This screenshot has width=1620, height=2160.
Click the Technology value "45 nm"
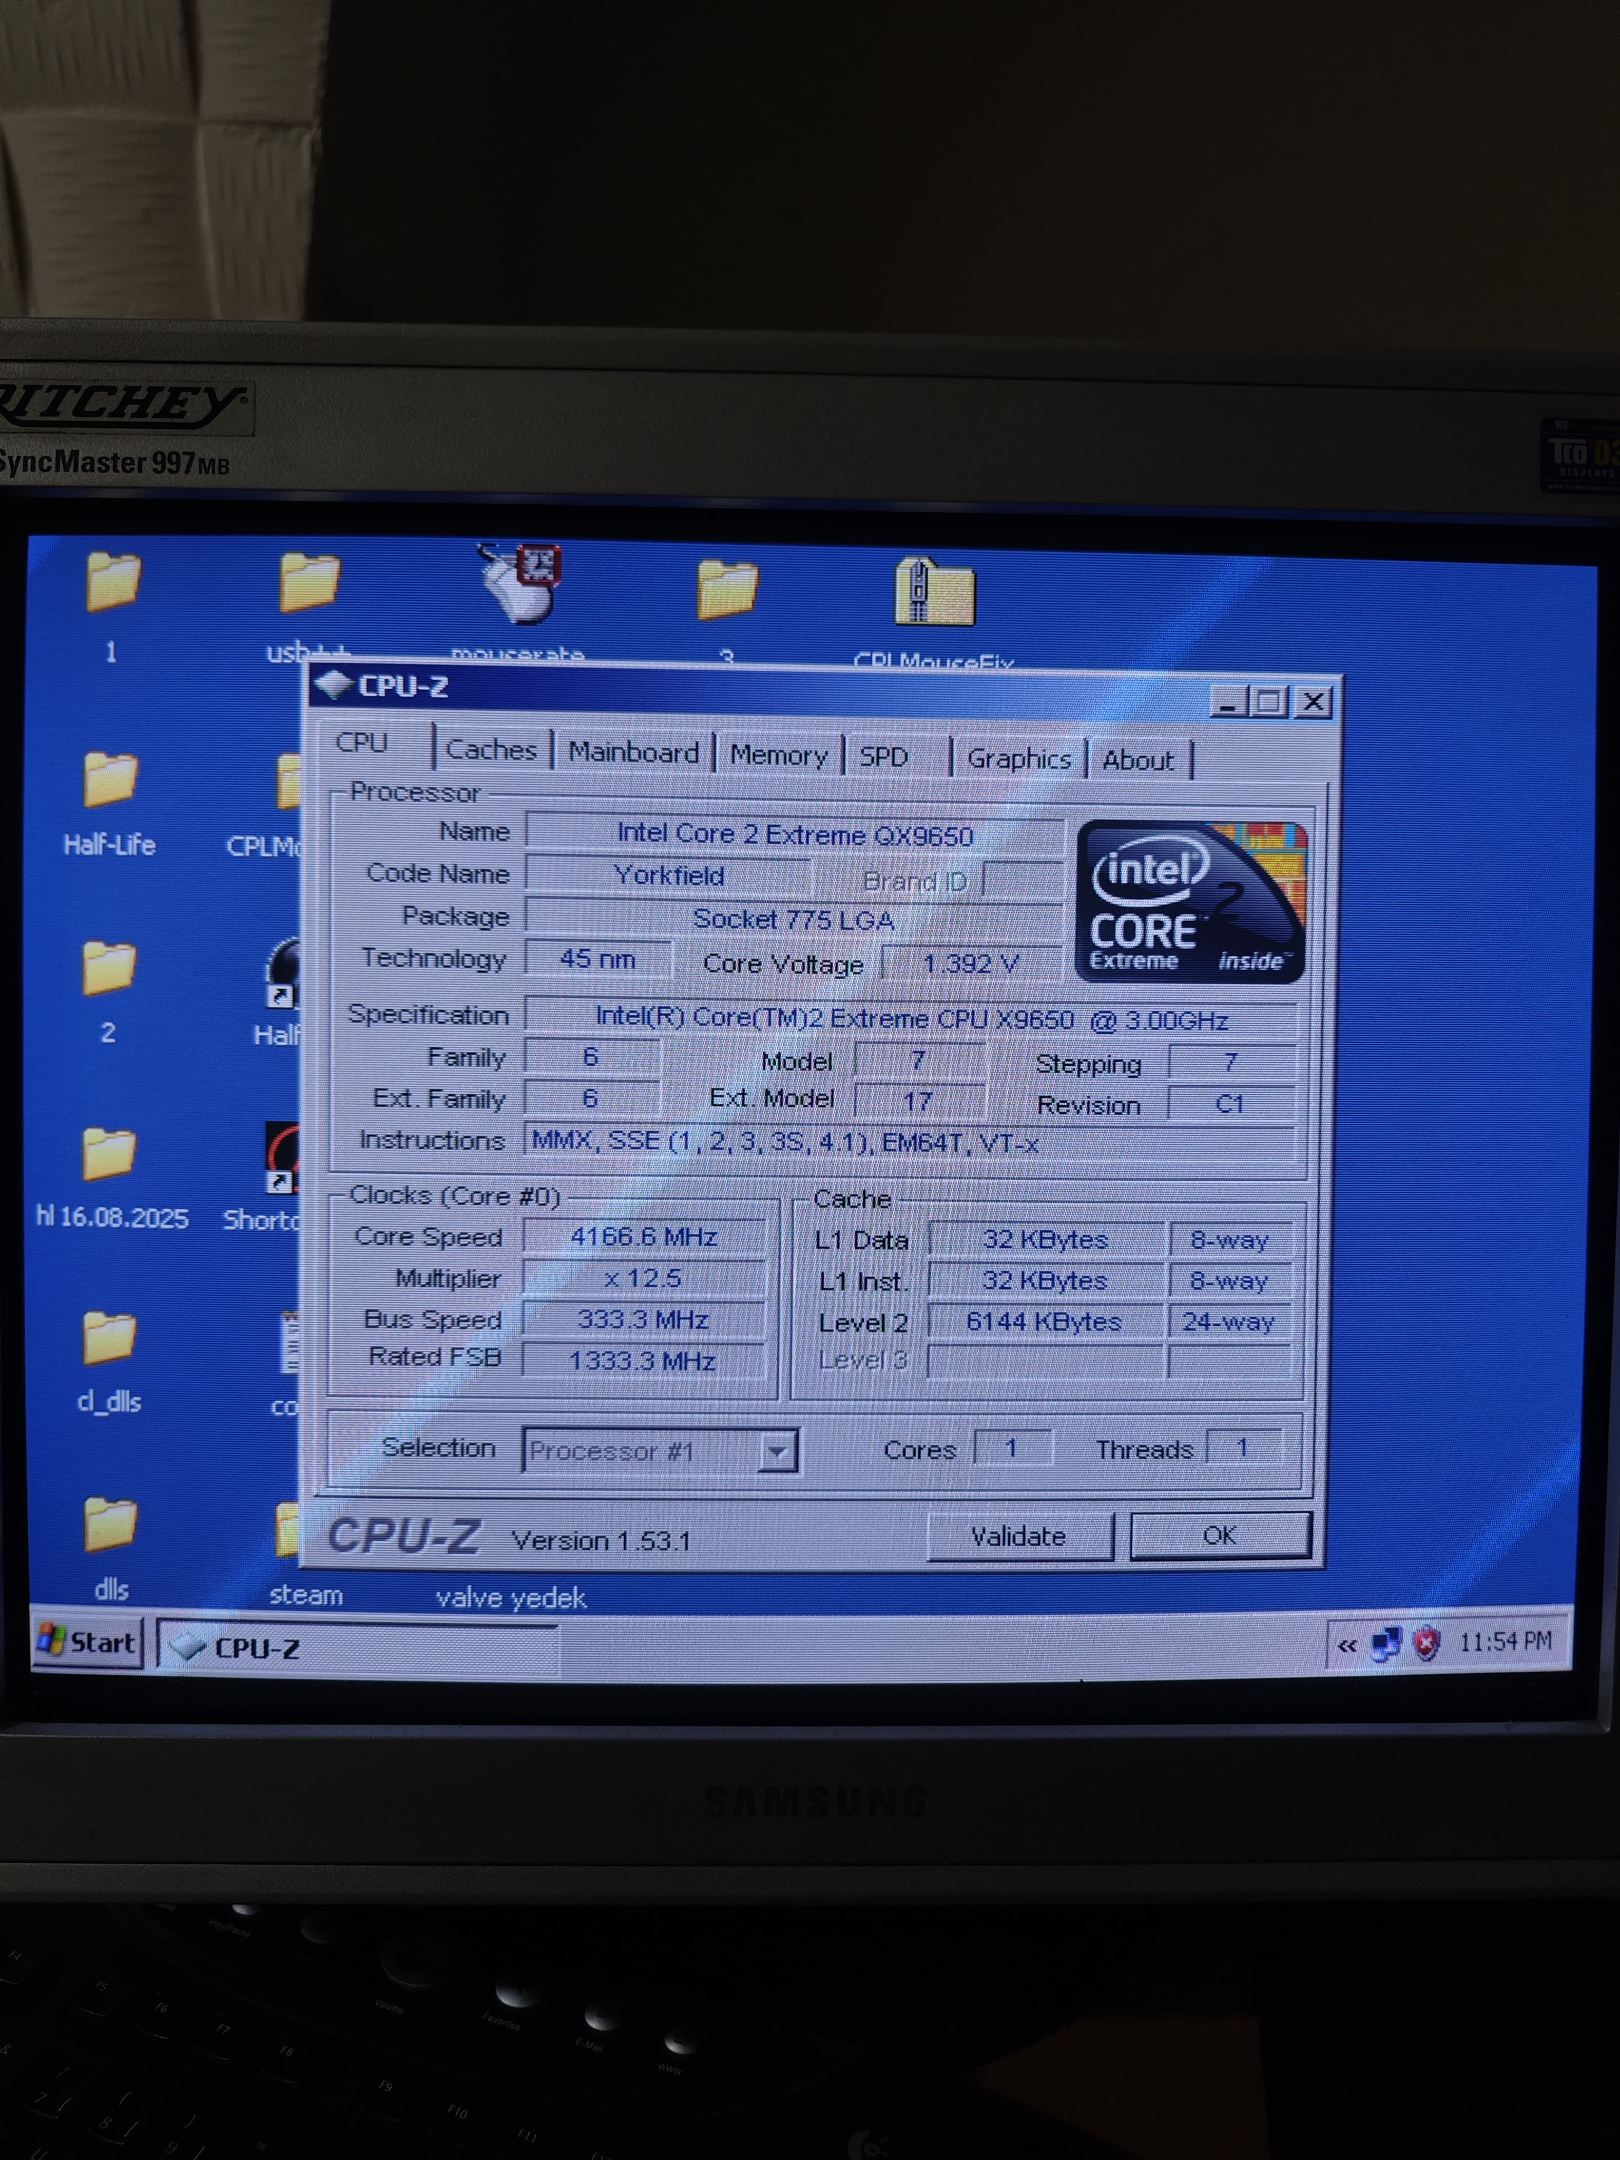click(x=598, y=959)
